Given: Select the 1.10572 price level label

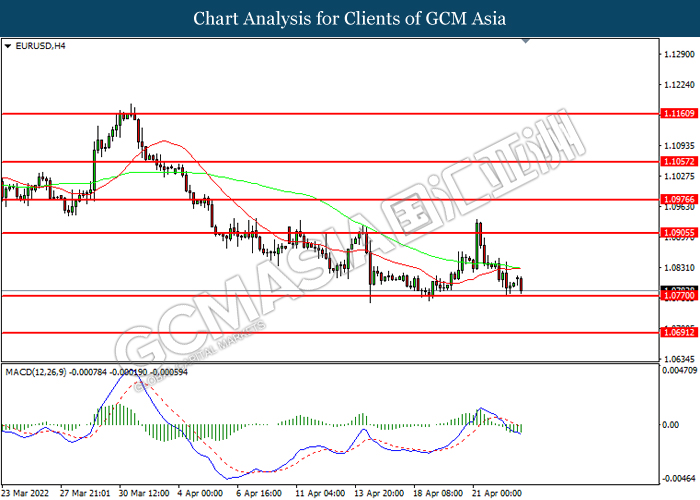Looking at the screenshot, I should pyautogui.click(x=679, y=162).
